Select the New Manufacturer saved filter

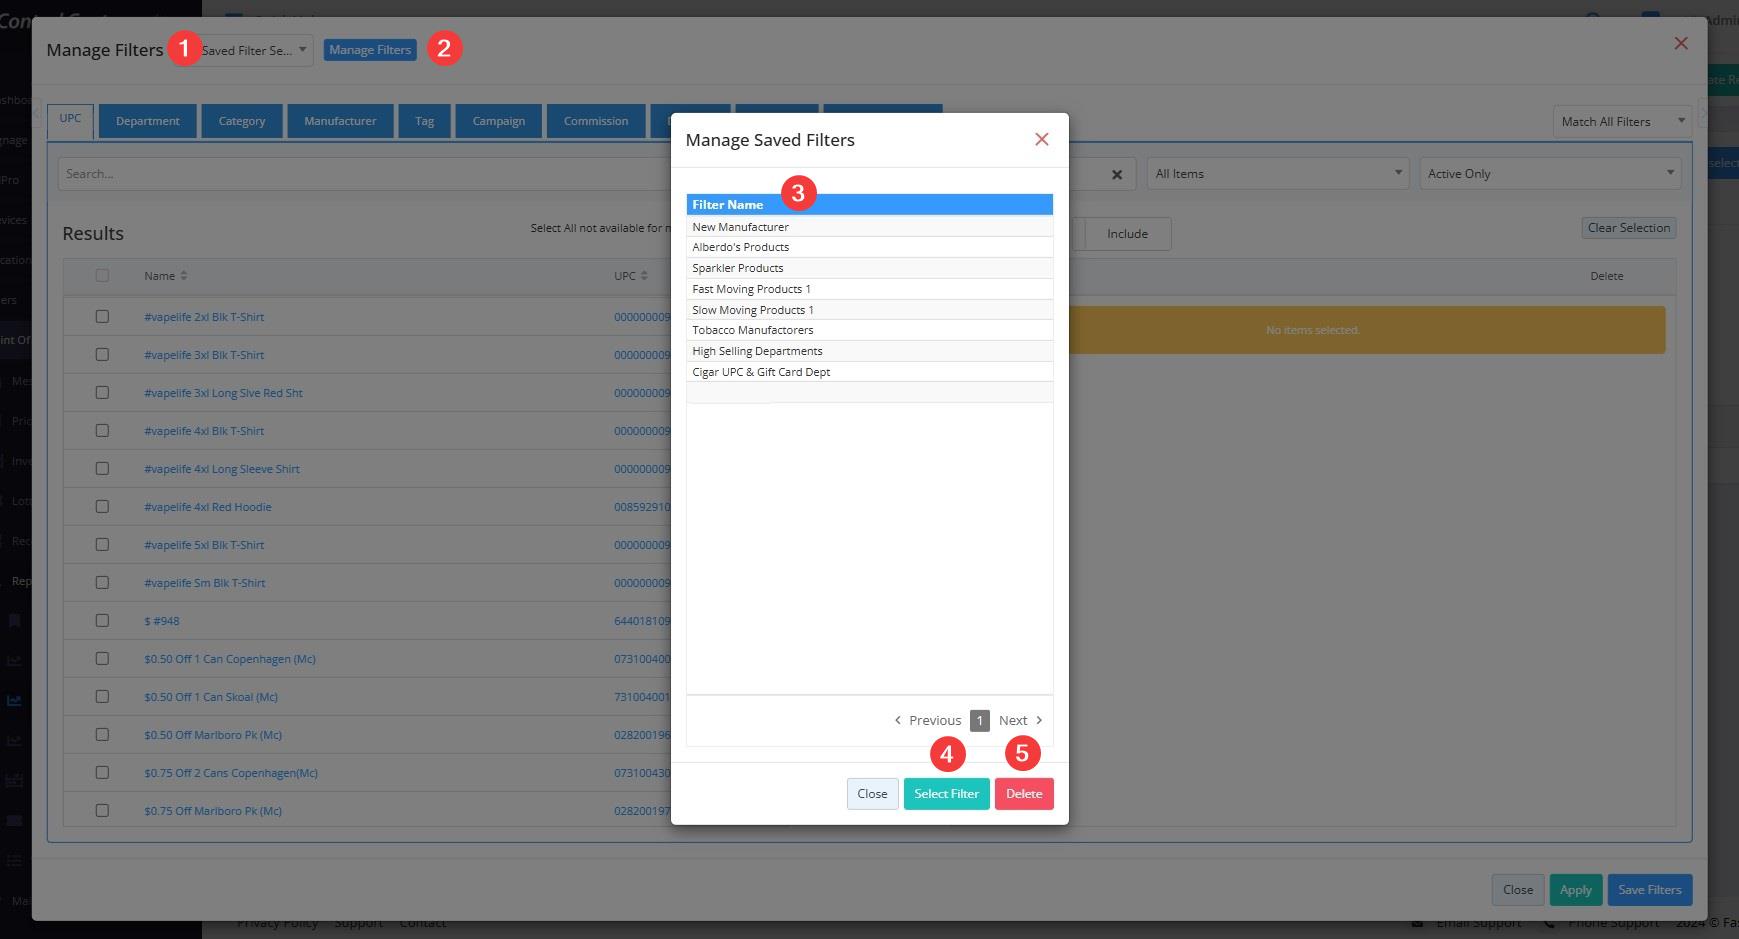(x=869, y=227)
